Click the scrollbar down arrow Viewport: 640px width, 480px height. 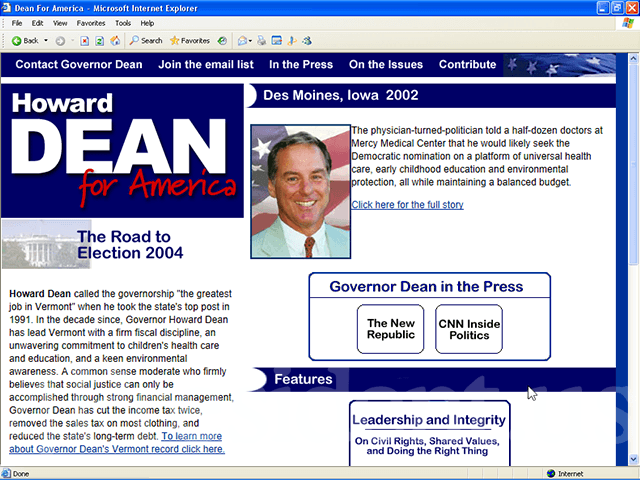(633, 460)
